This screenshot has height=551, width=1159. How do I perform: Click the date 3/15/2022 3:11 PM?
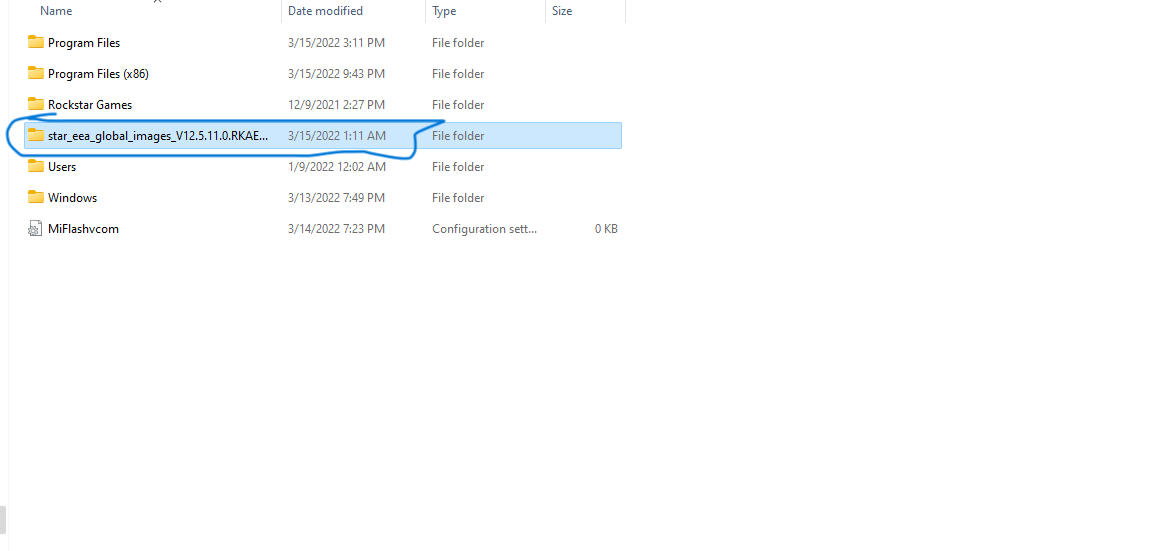(336, 43)
